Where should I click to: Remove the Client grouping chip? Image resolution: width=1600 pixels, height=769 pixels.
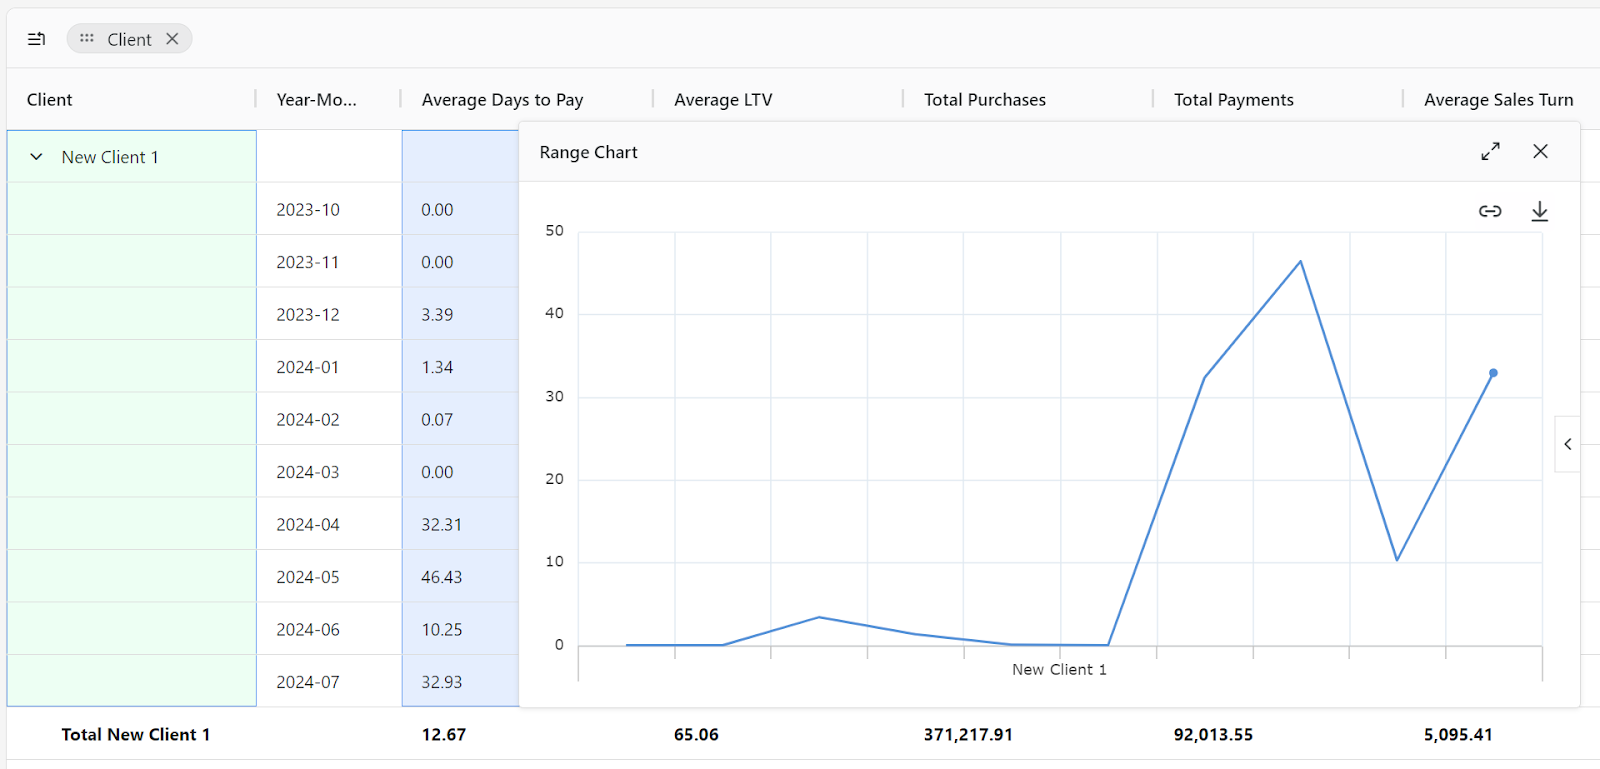pos(172,39)
